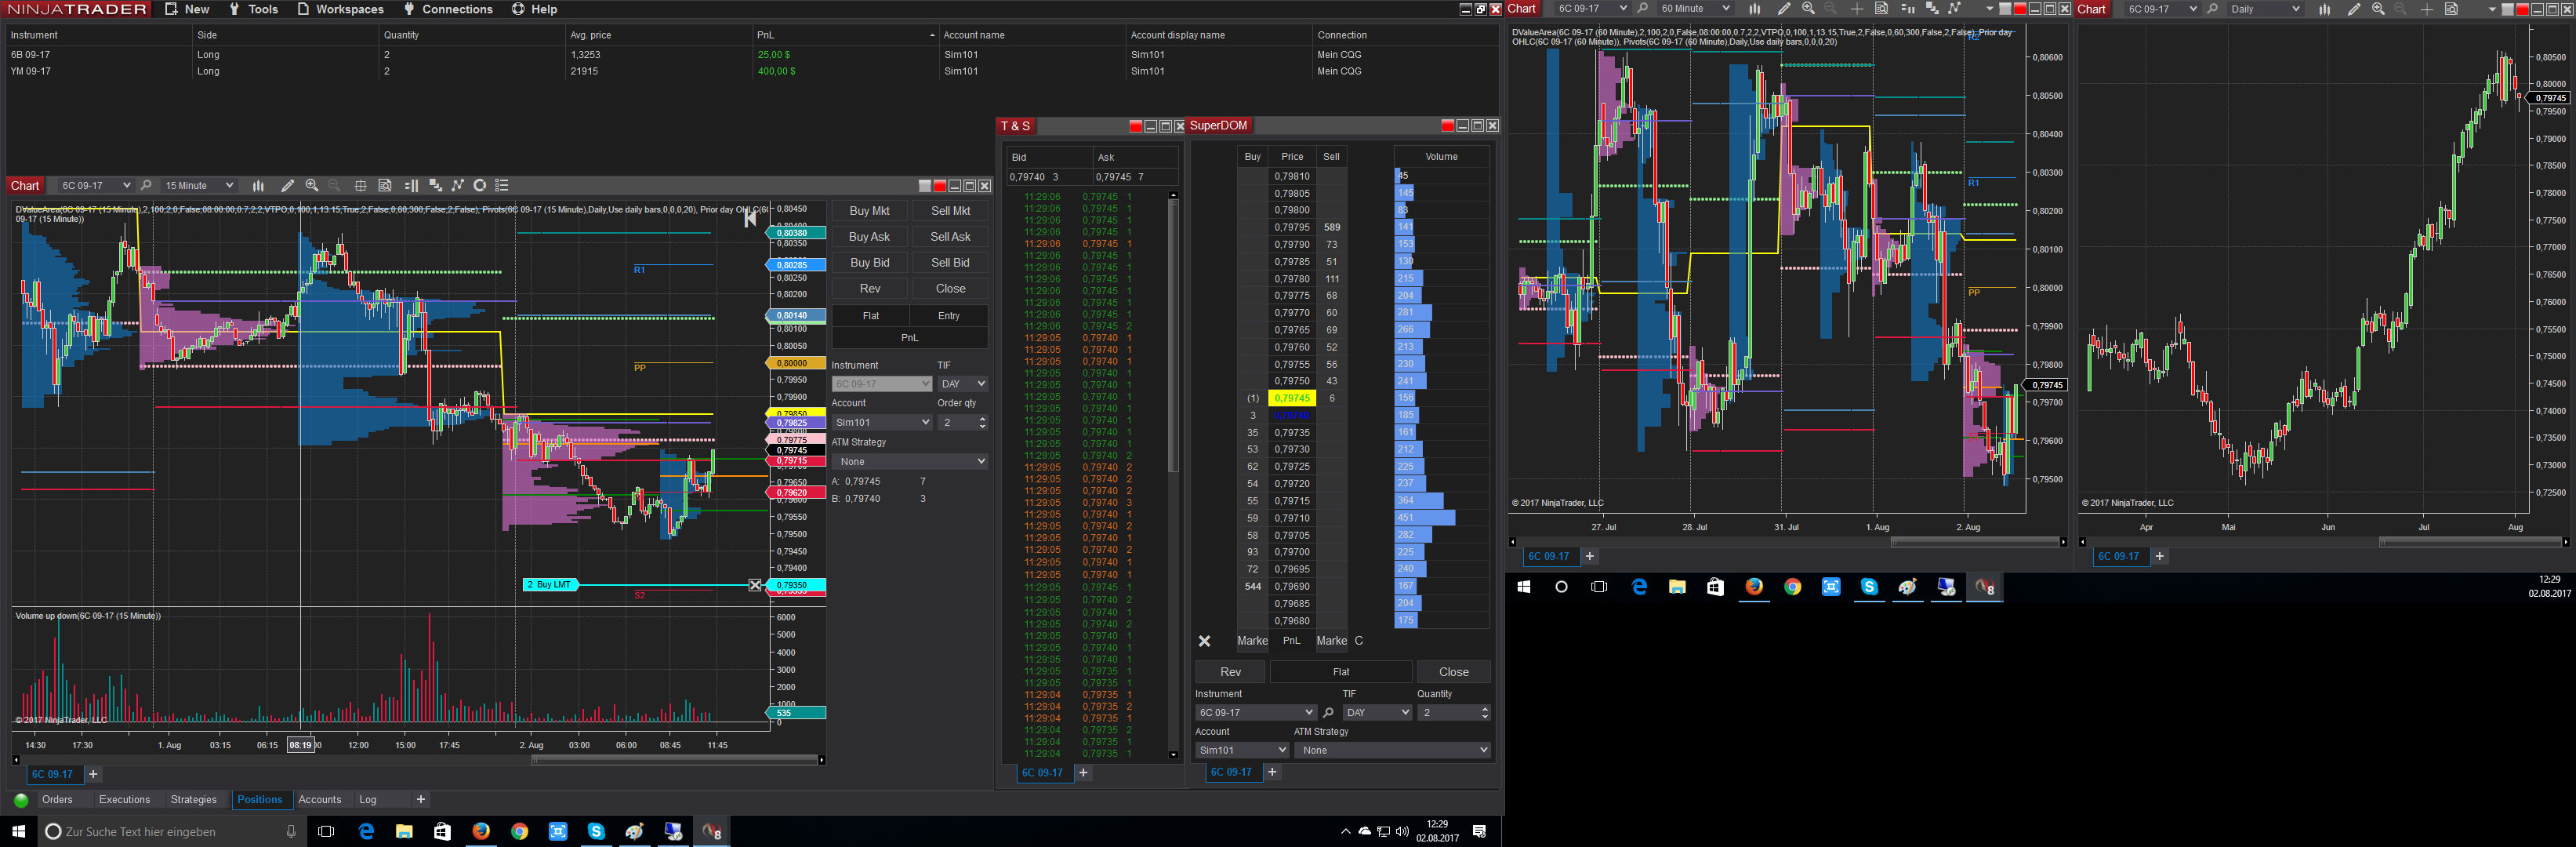
Task: Sort positions by PnL column header
Action: click(x=844, y=35)
